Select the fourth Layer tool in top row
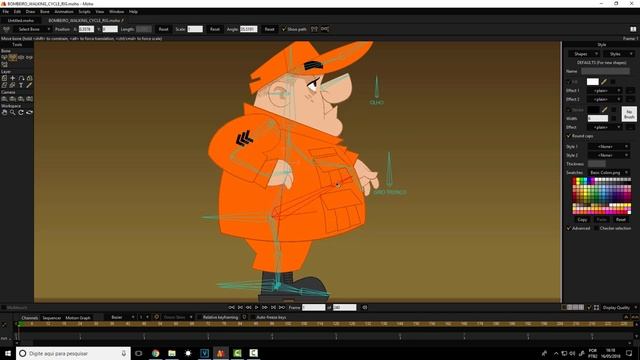 [29, 78]
